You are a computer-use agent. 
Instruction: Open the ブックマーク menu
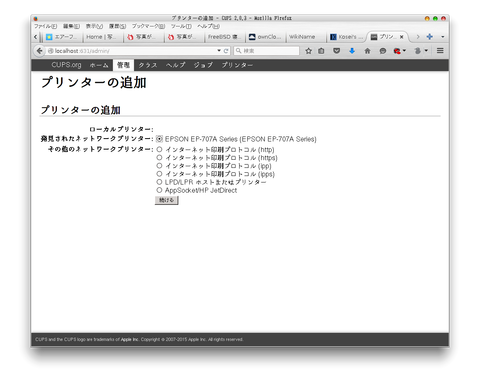[148, 26]
